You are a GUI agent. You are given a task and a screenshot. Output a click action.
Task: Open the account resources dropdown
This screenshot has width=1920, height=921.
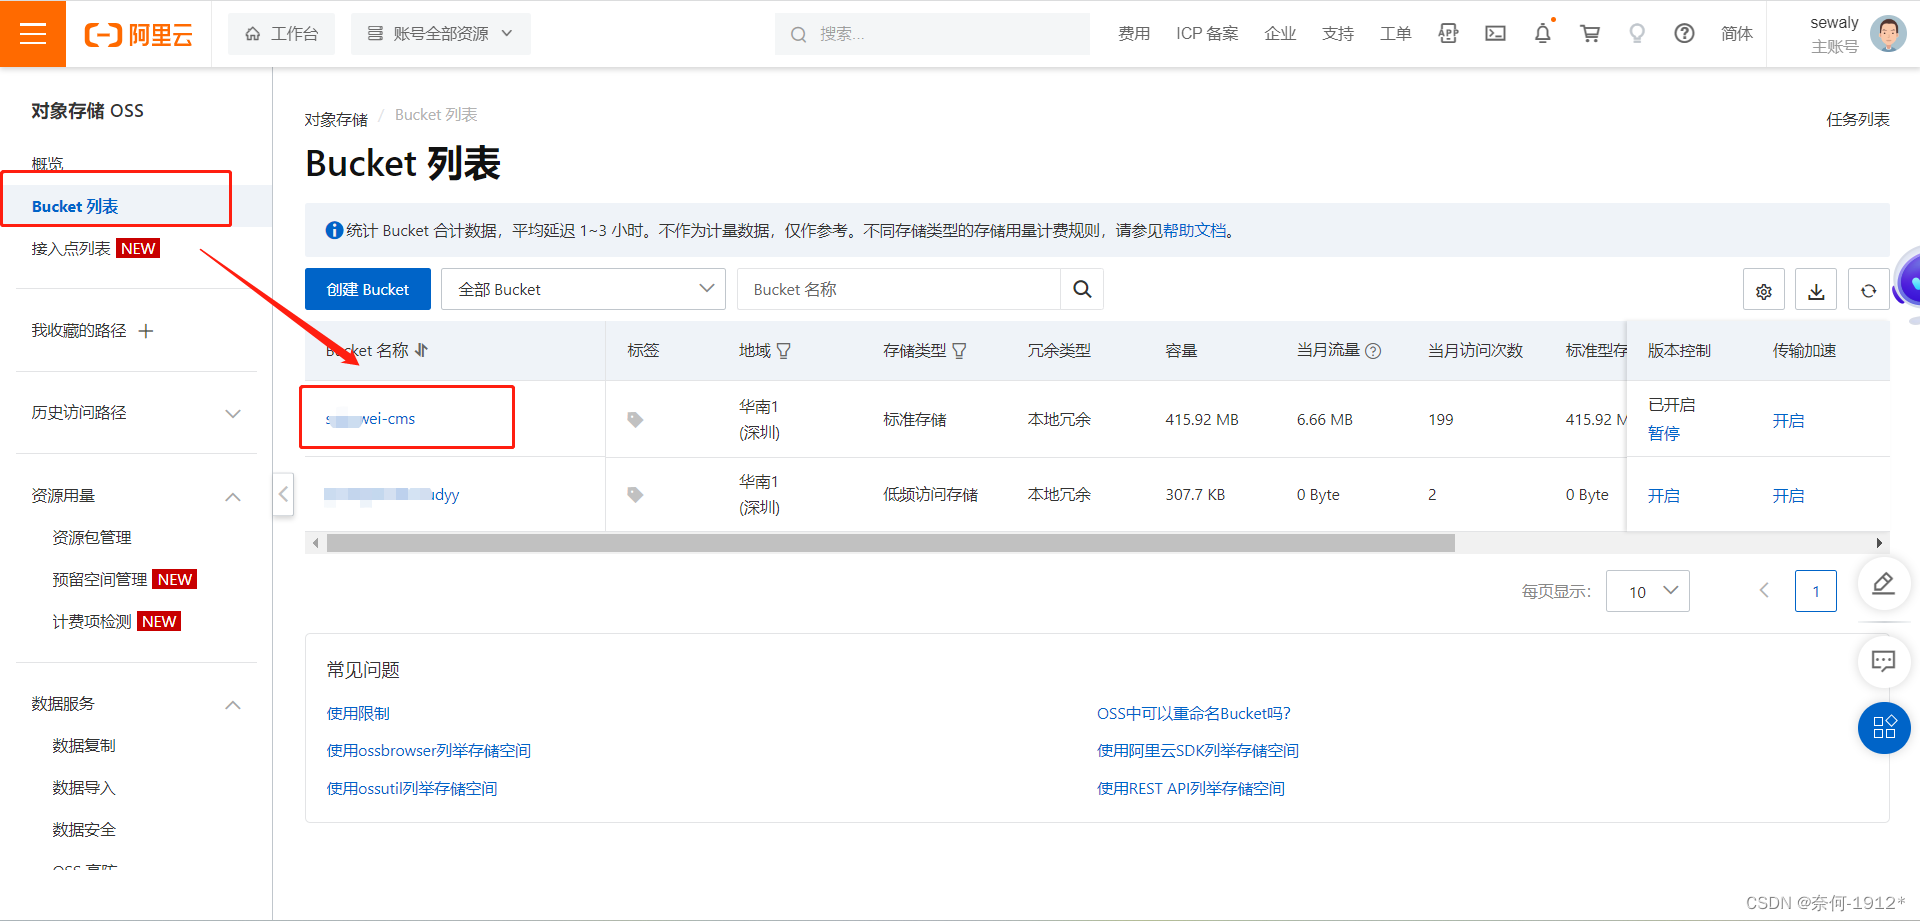441,34
